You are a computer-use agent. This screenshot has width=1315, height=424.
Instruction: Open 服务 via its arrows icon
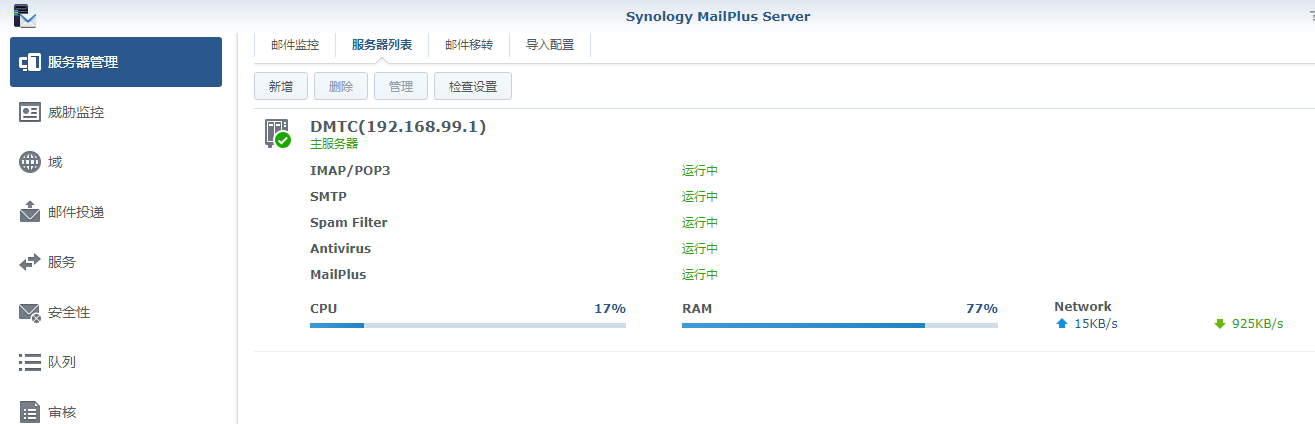point(30,262)
